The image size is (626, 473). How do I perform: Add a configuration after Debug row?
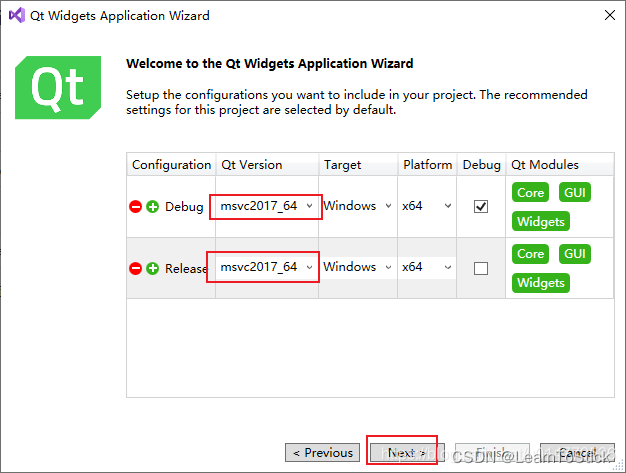pos(153,207)
